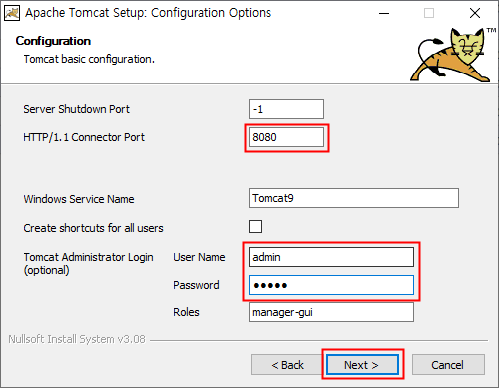The width and height of the screenshot is (499, 388).
Task: Click the Server Shutdown Port field
Action: point(286,109)
